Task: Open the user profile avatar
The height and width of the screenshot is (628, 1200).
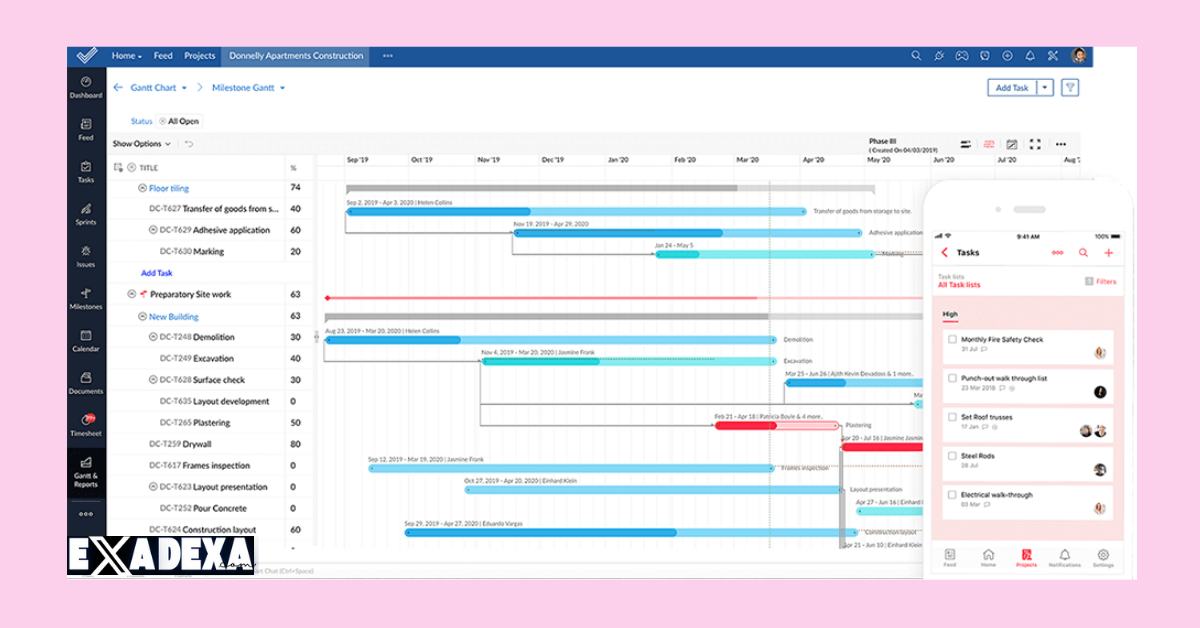Action: pos(1078,56)
